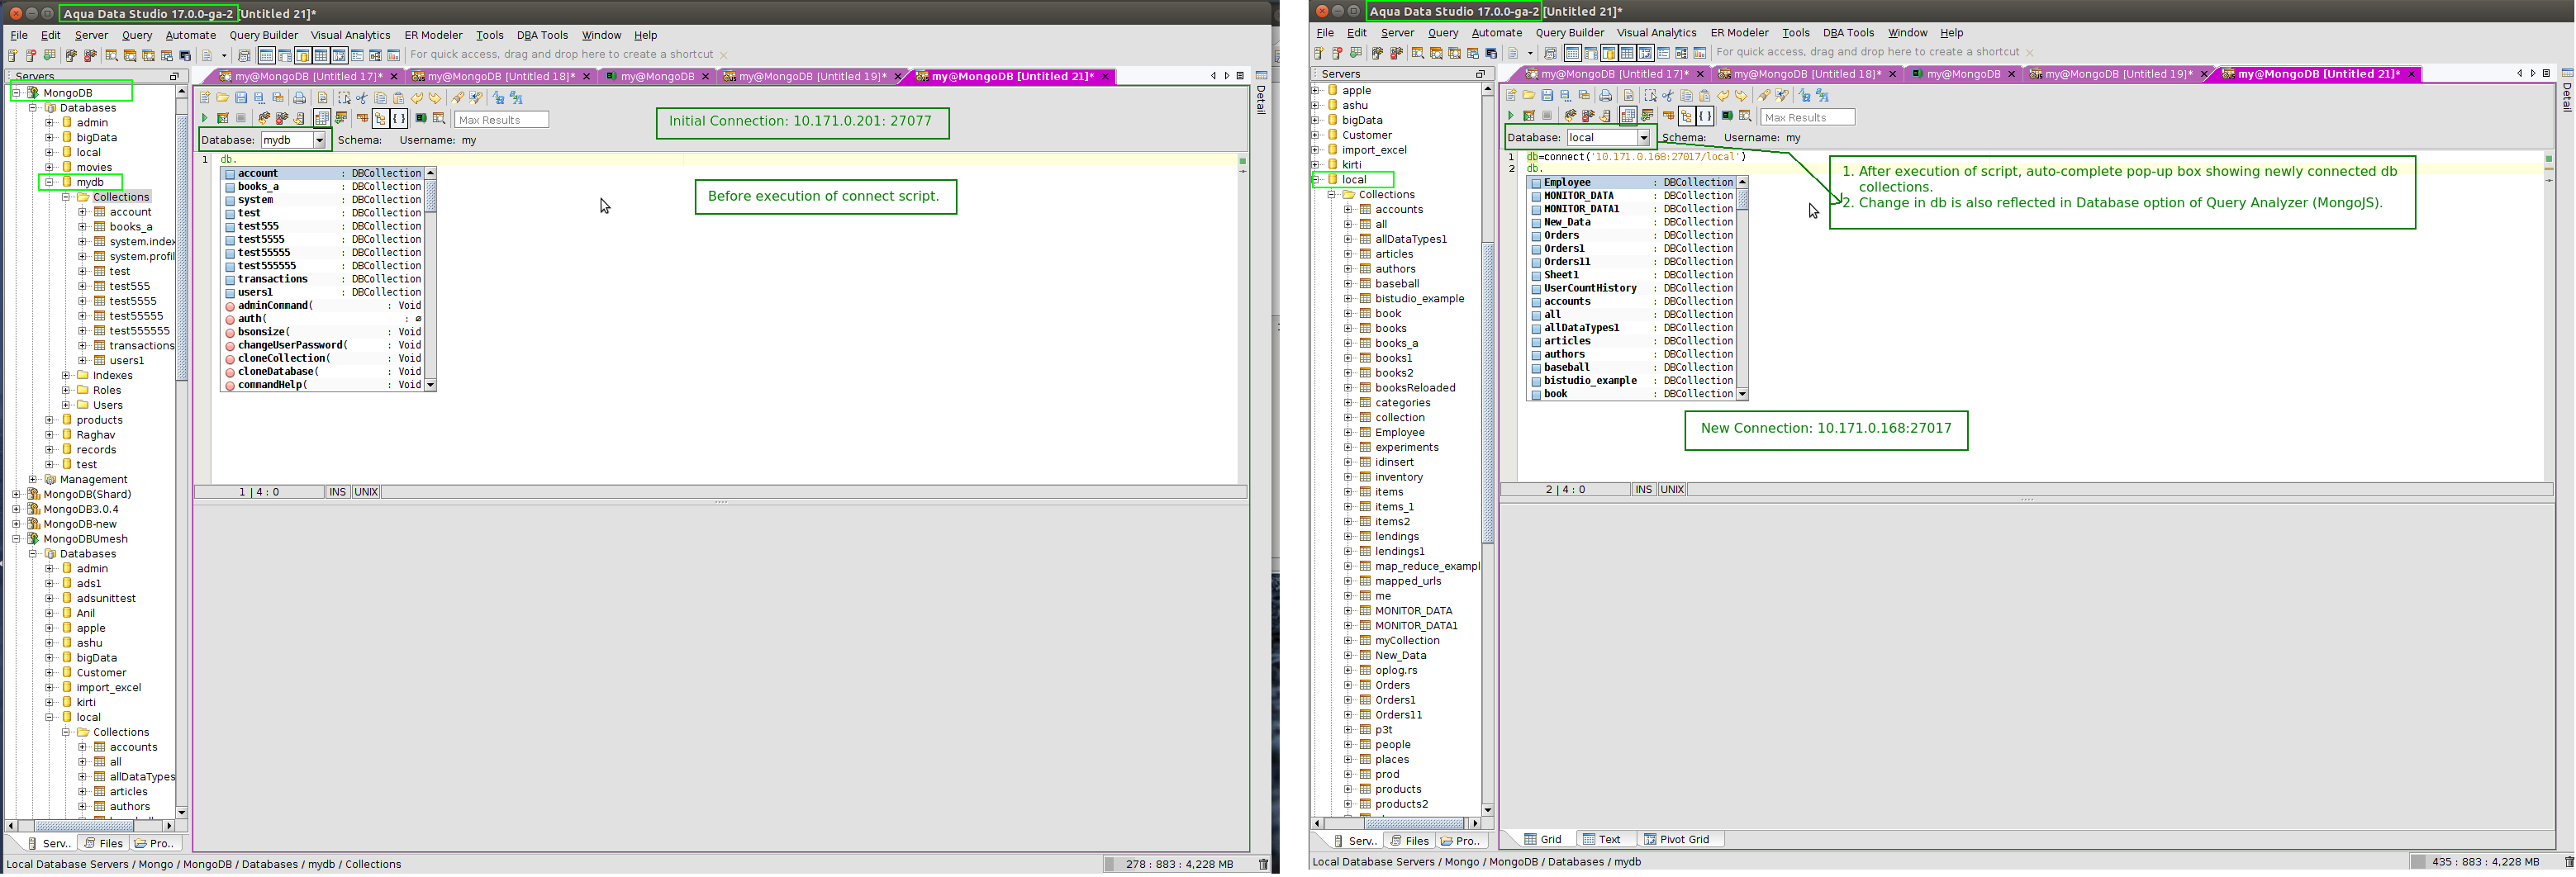Click Print icon in right window editor toolbar
The width and height of the screenshot is (2576, 877).
pos(1605,96)
